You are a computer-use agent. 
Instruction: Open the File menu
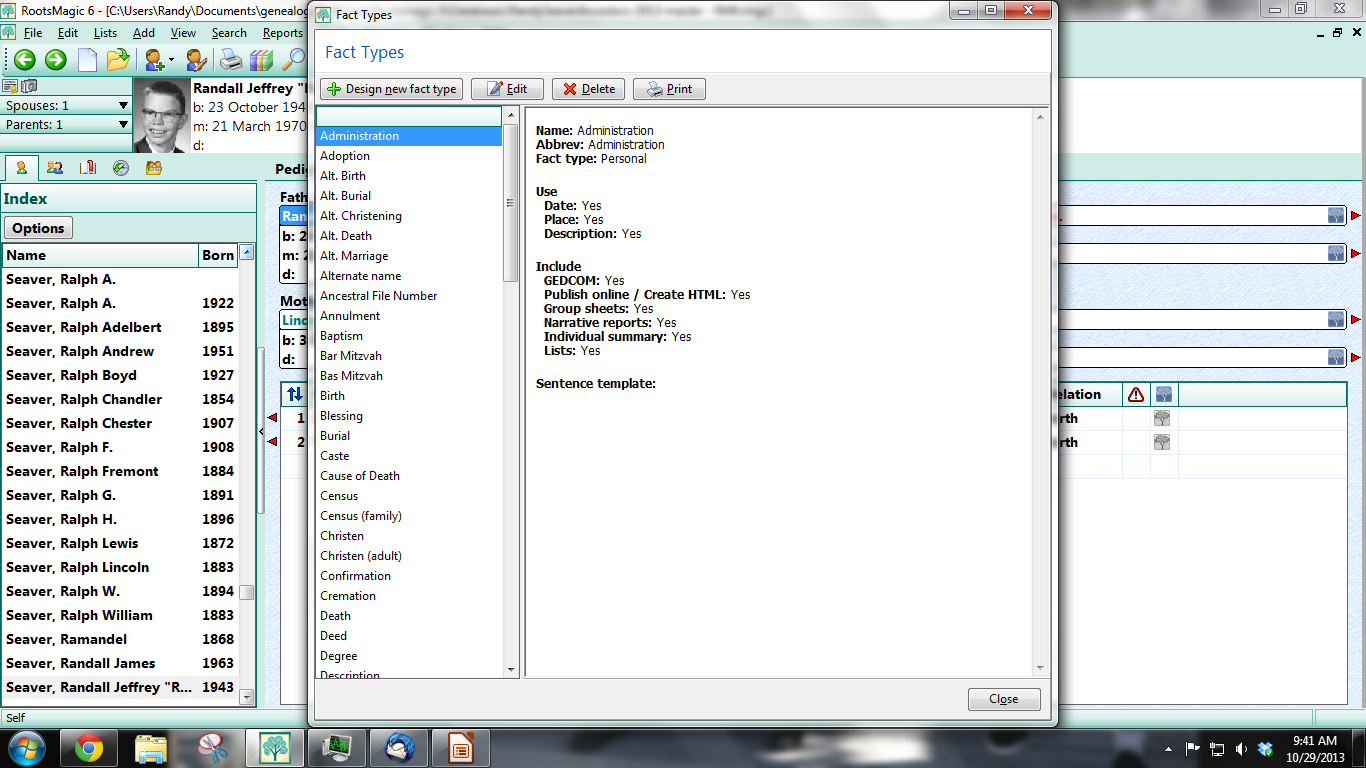[33, 32]
